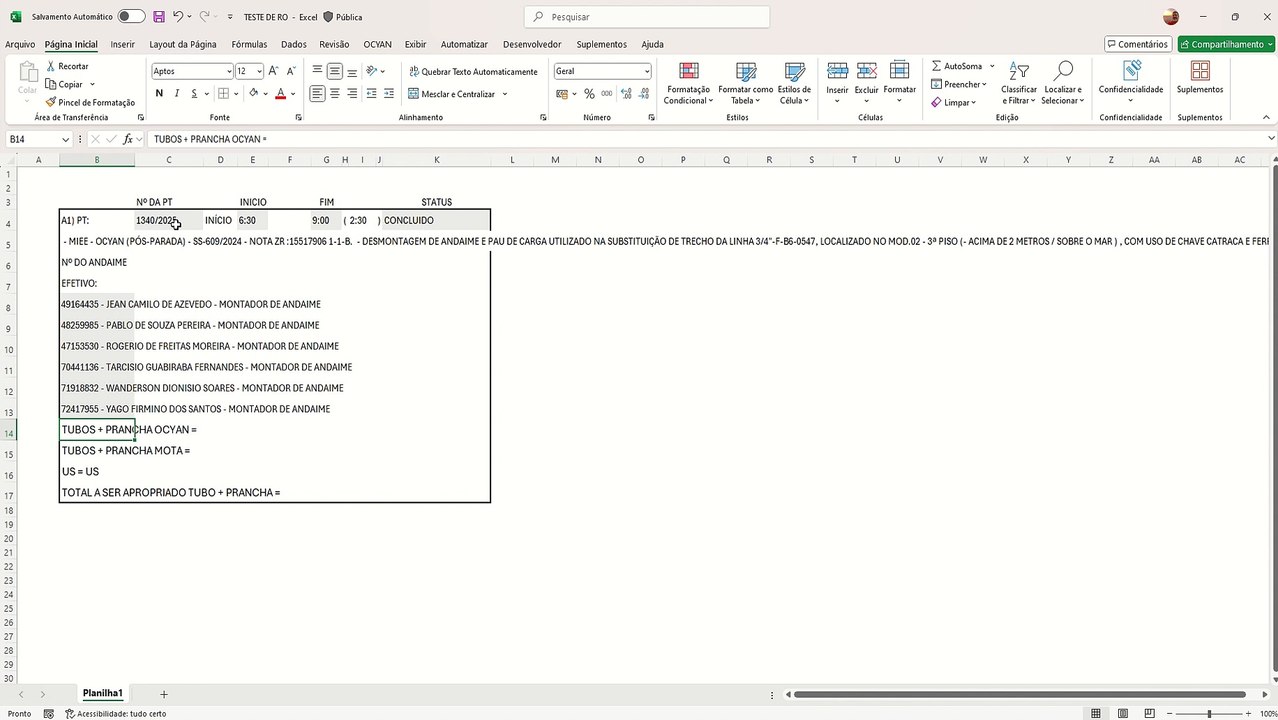Switch to the Inserir ribbon tab
This screenshot has height=720, width=1278.
123,44
